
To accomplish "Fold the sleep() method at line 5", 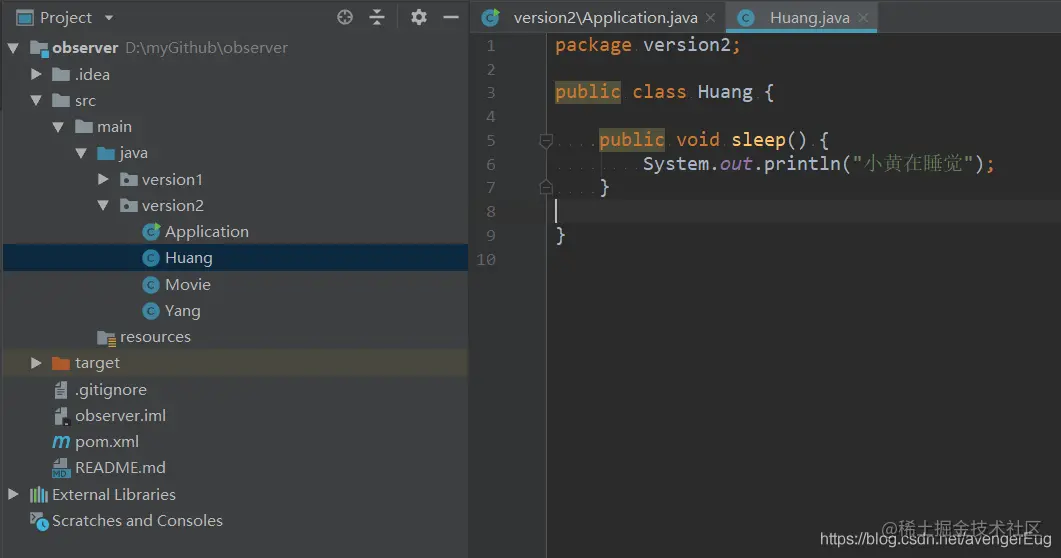I will pyautogui.click(x=546, y=141).
